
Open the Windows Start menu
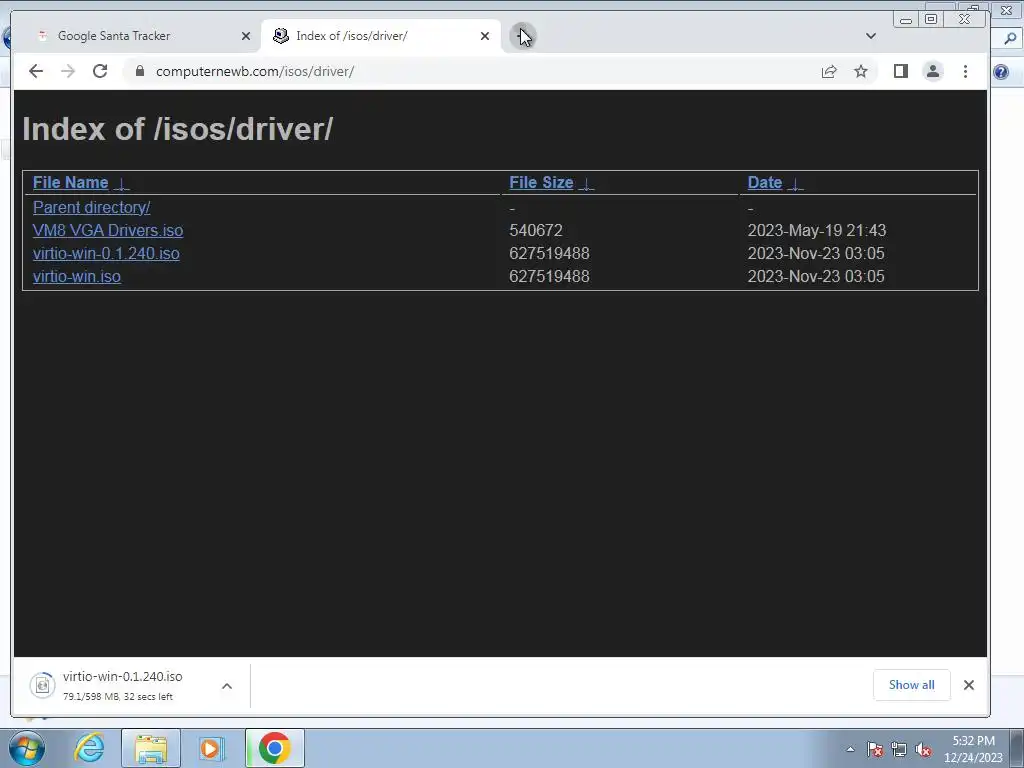pyautogui.click(x=27, y=748)
